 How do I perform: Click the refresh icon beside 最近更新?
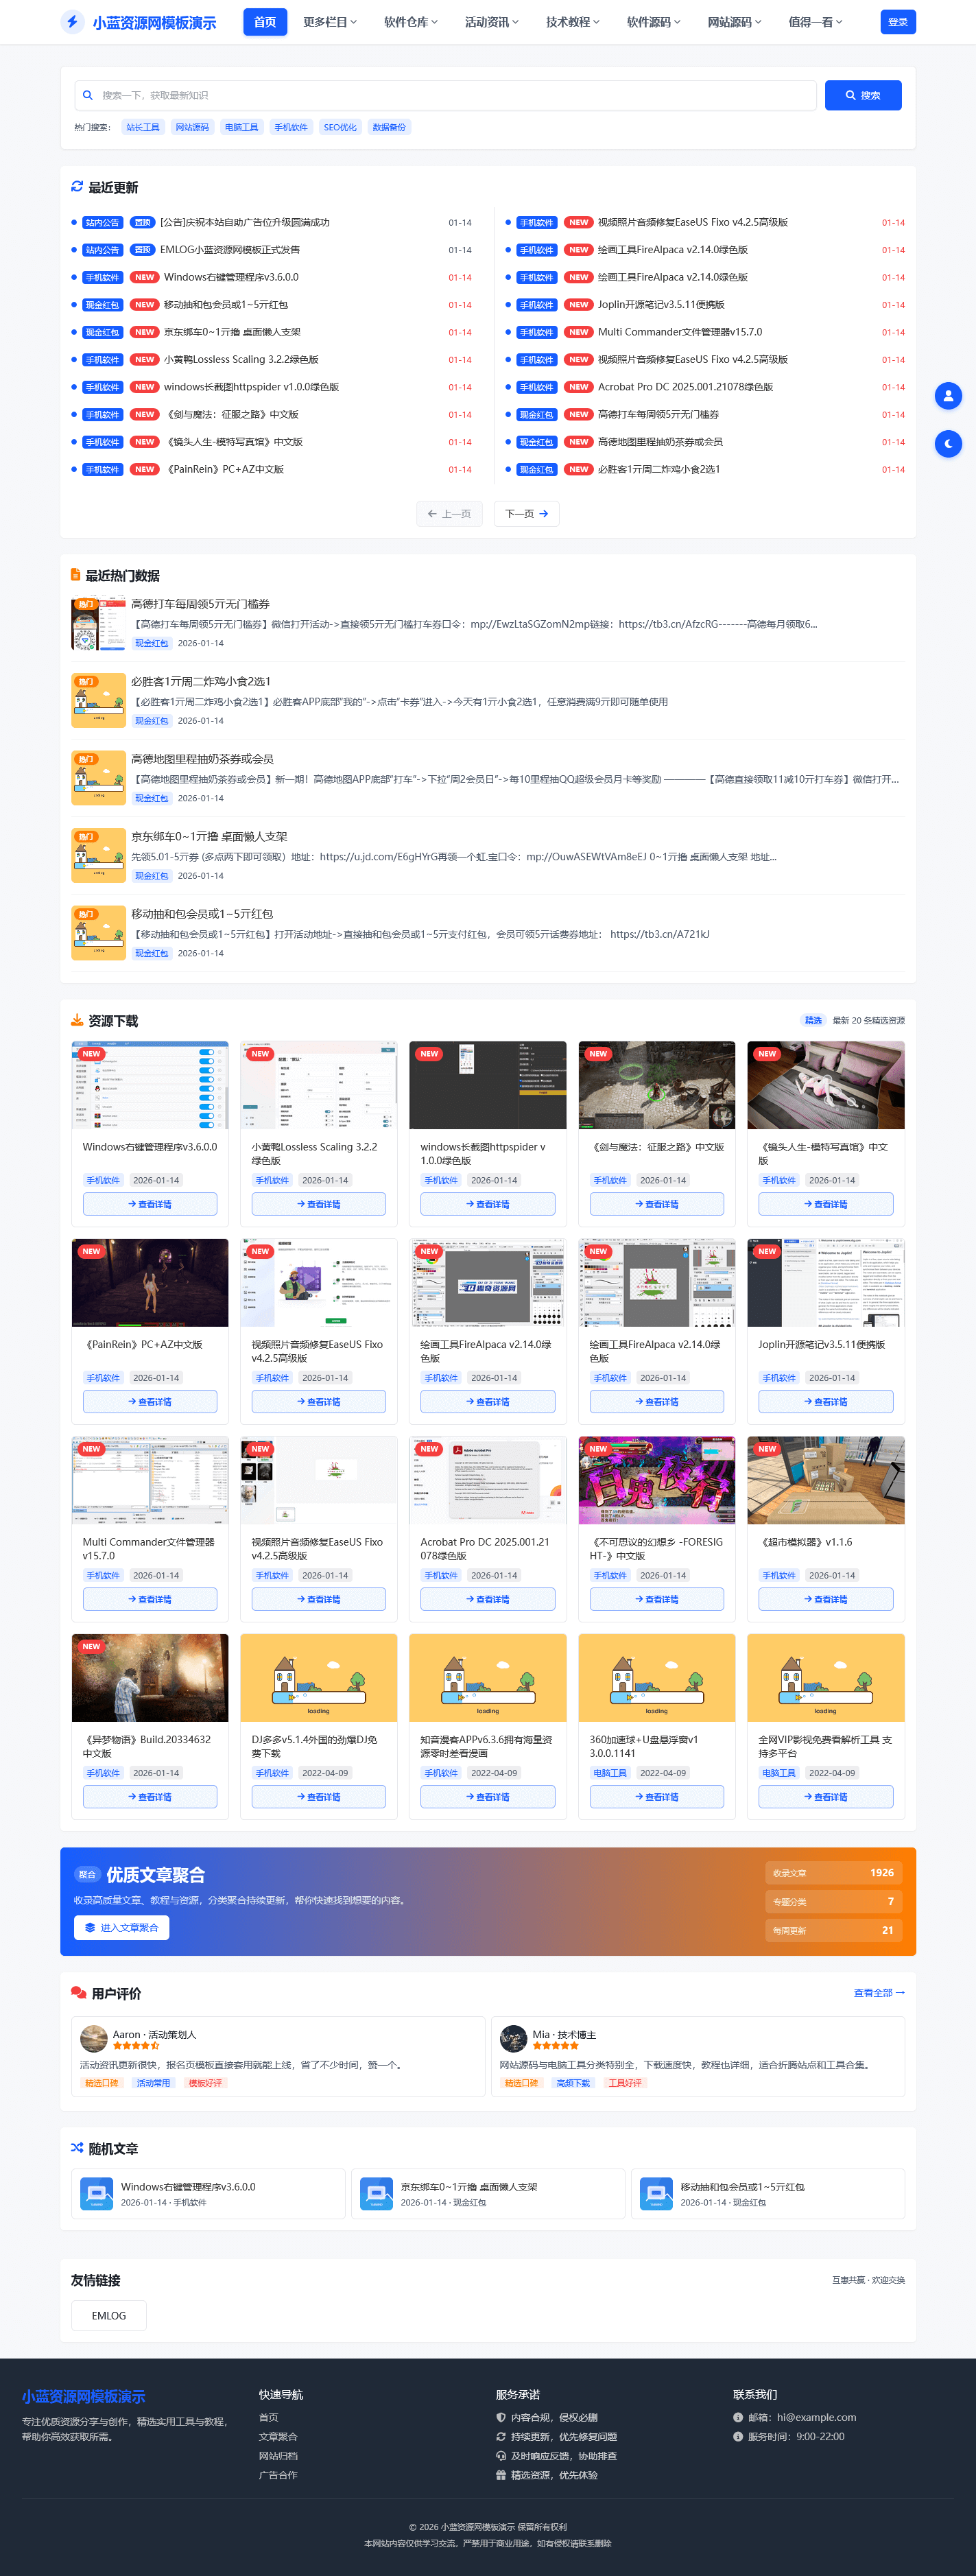(x=77, y=187)
